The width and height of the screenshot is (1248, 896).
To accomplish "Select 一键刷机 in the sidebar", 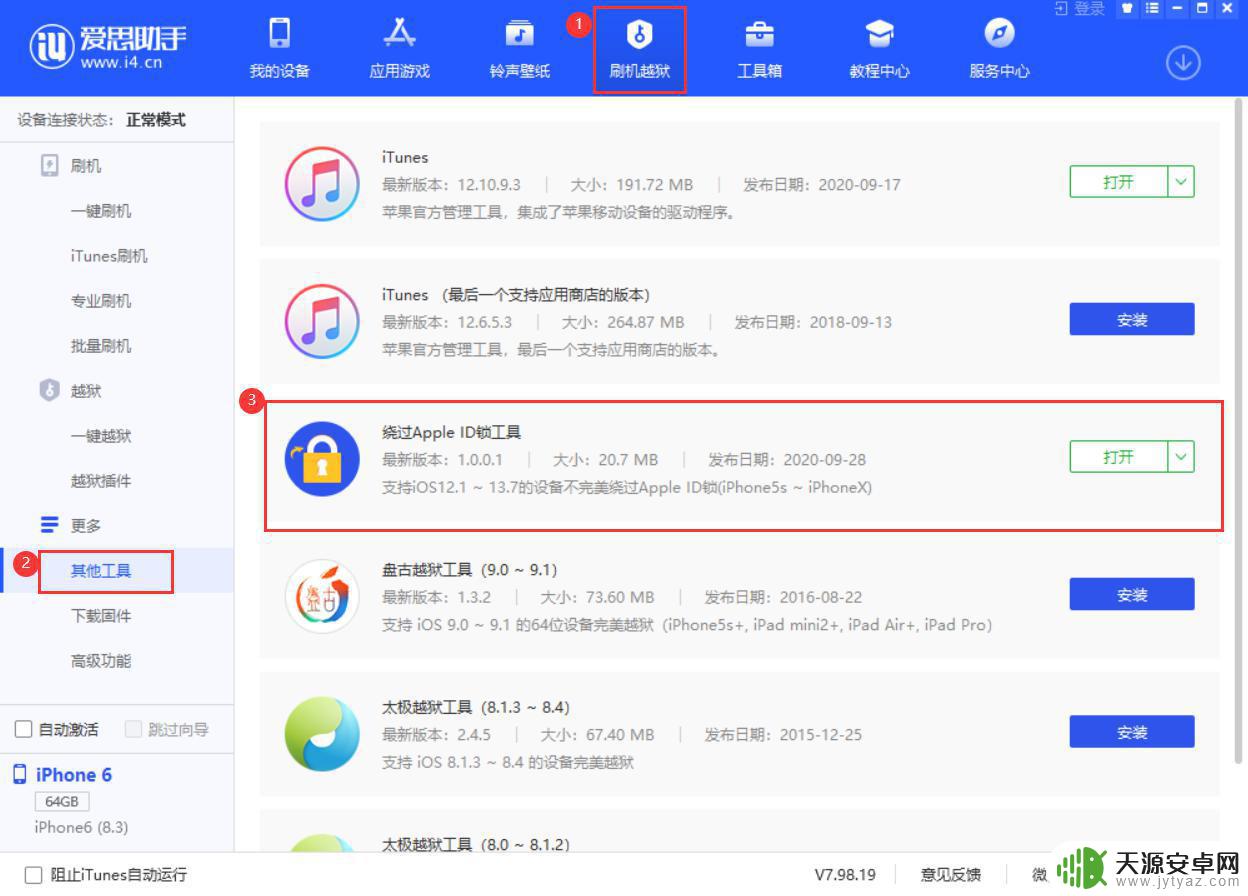I will pyautogui.click(x=101, y=211).
